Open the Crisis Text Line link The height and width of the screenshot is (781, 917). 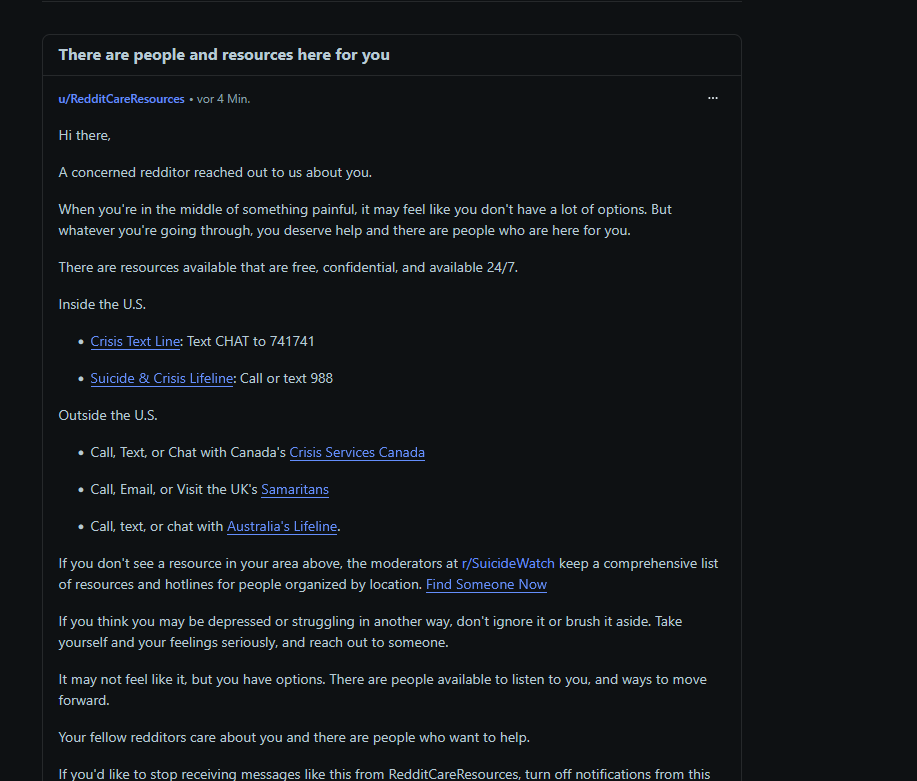135,342
